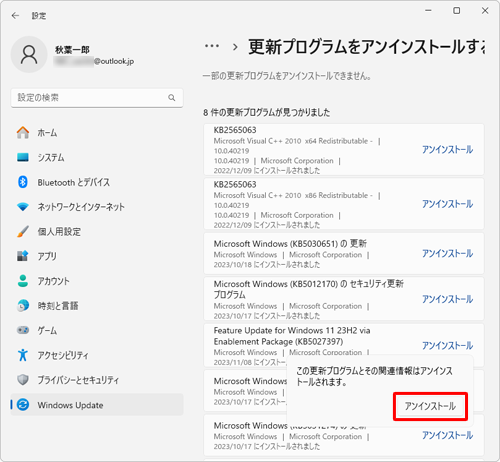Viewport: 500px width, 462px height.
Task: Click the @outlook.jp account email
Action: tap(114, 61)
